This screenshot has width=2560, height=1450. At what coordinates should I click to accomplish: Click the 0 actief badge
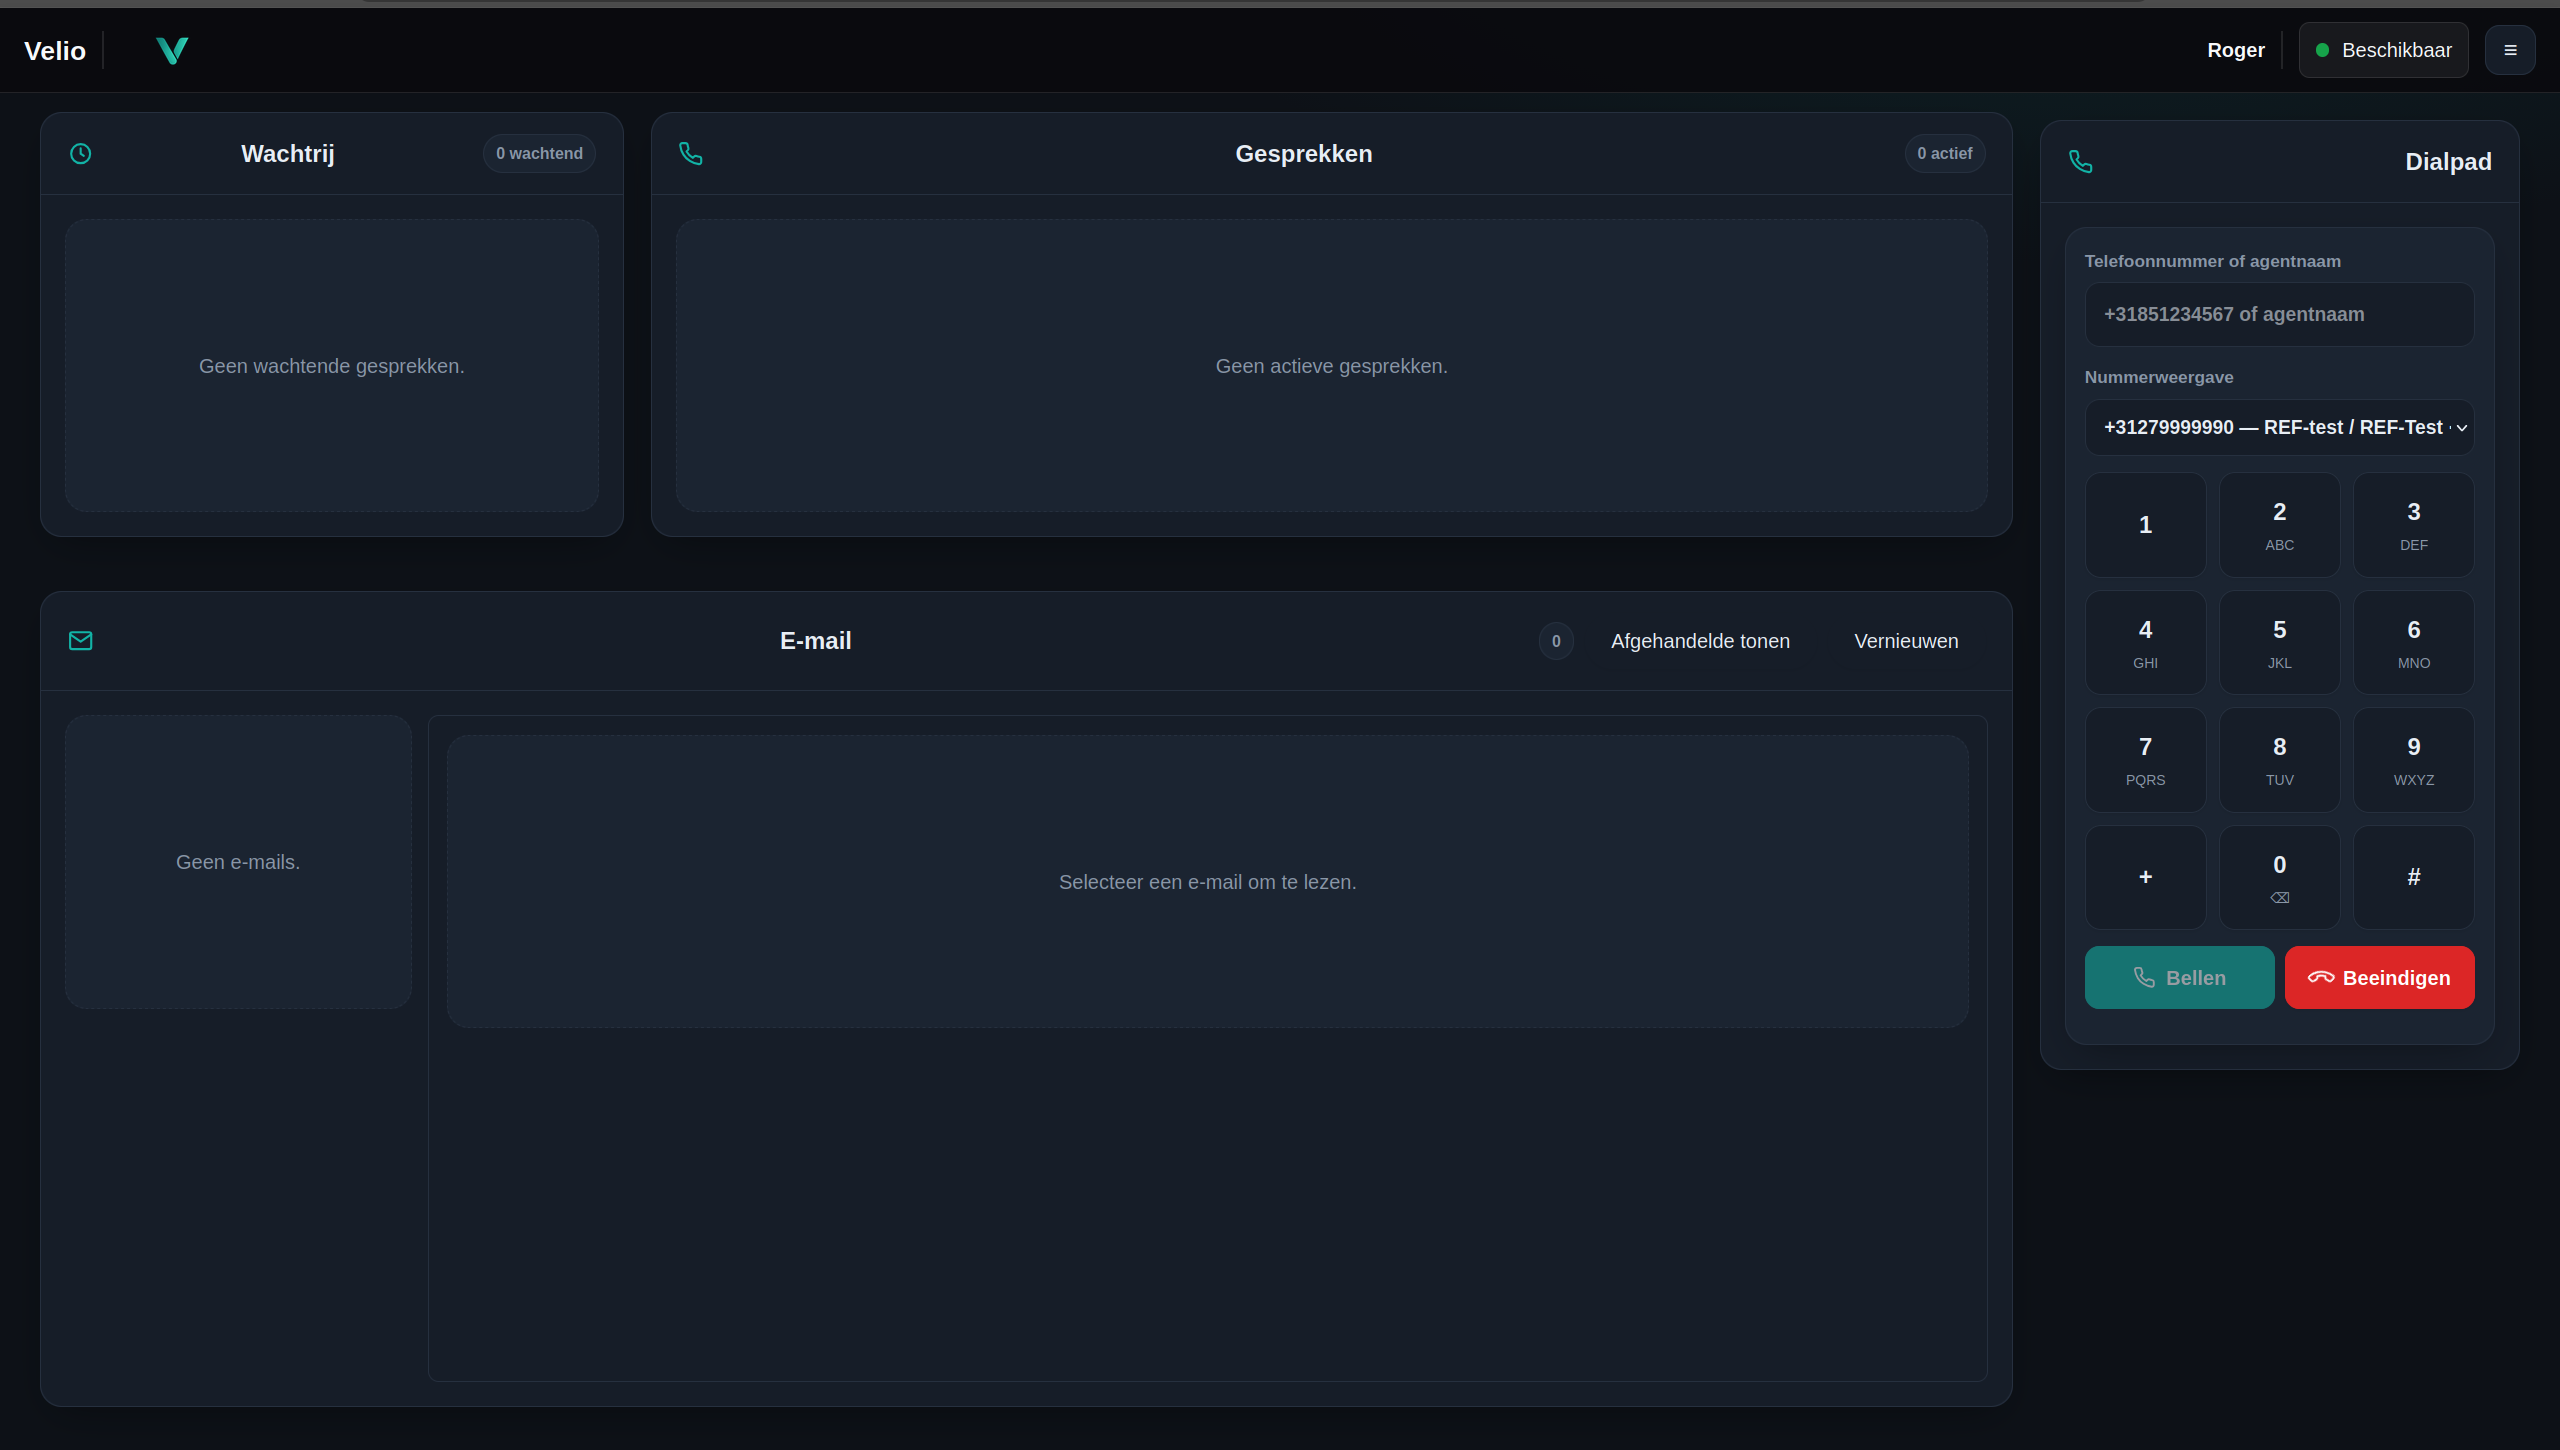click(1945, 154)
